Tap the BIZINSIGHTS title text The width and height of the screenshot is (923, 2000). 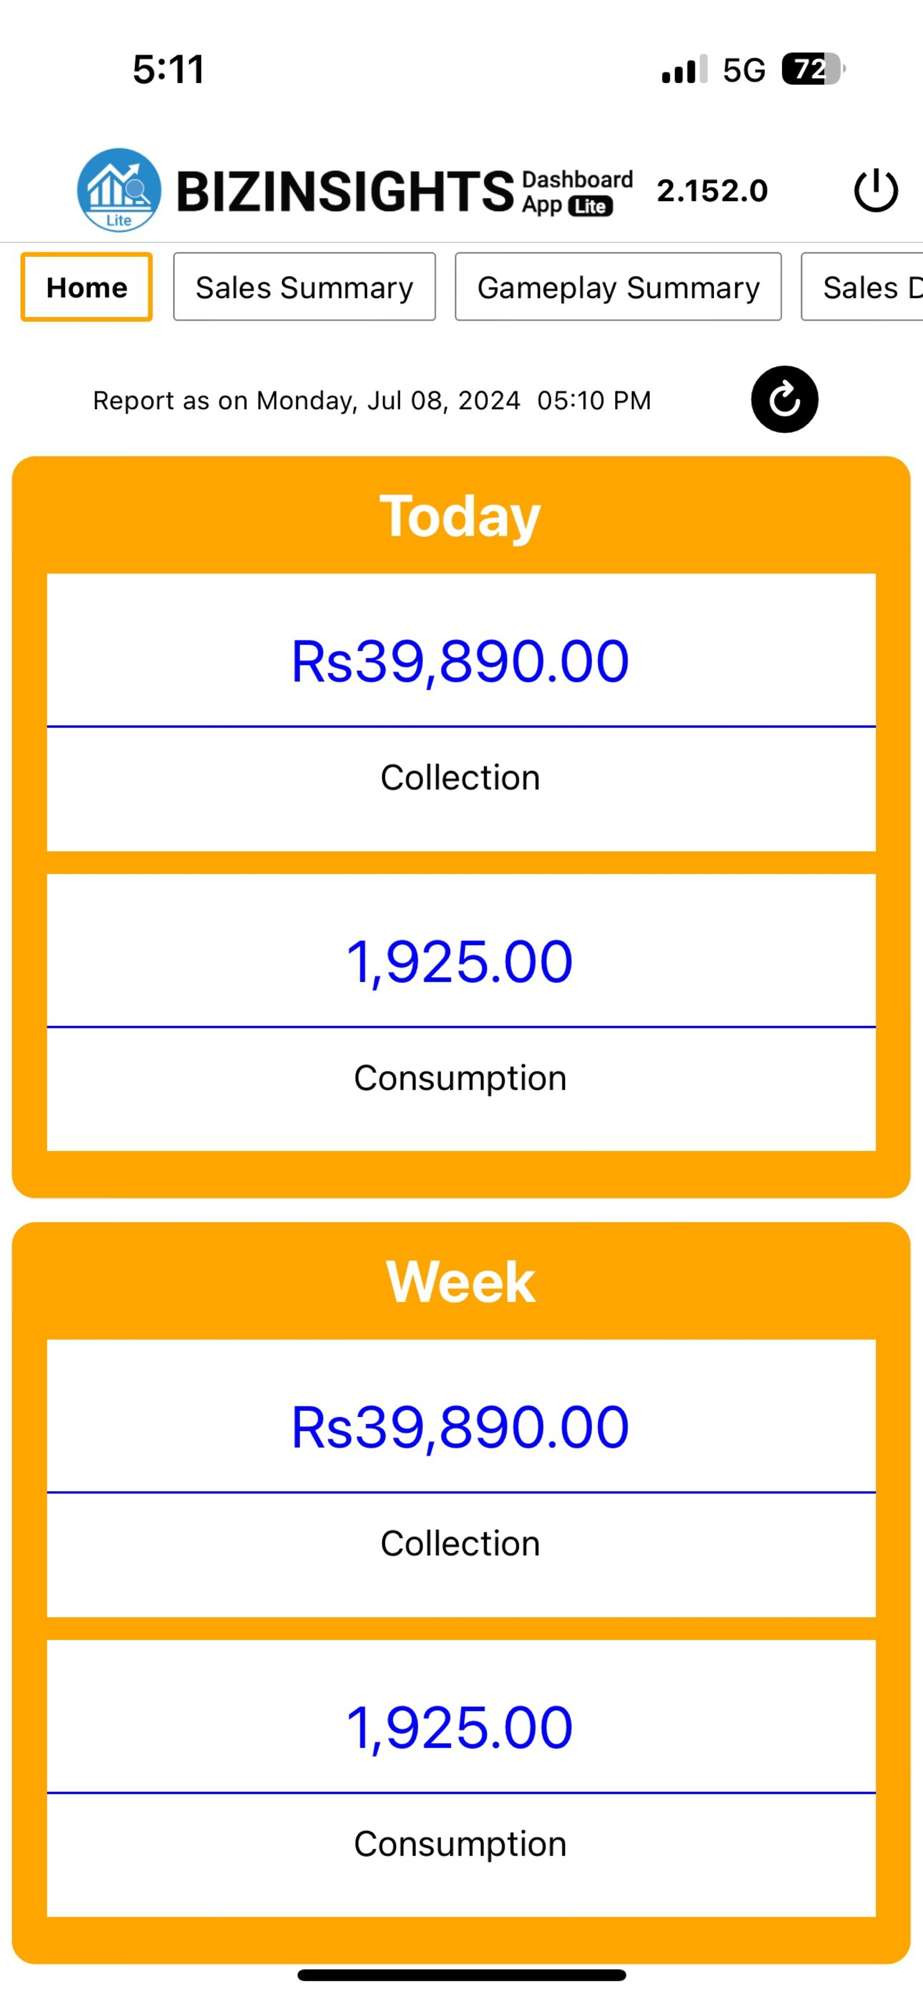(345, 191)
